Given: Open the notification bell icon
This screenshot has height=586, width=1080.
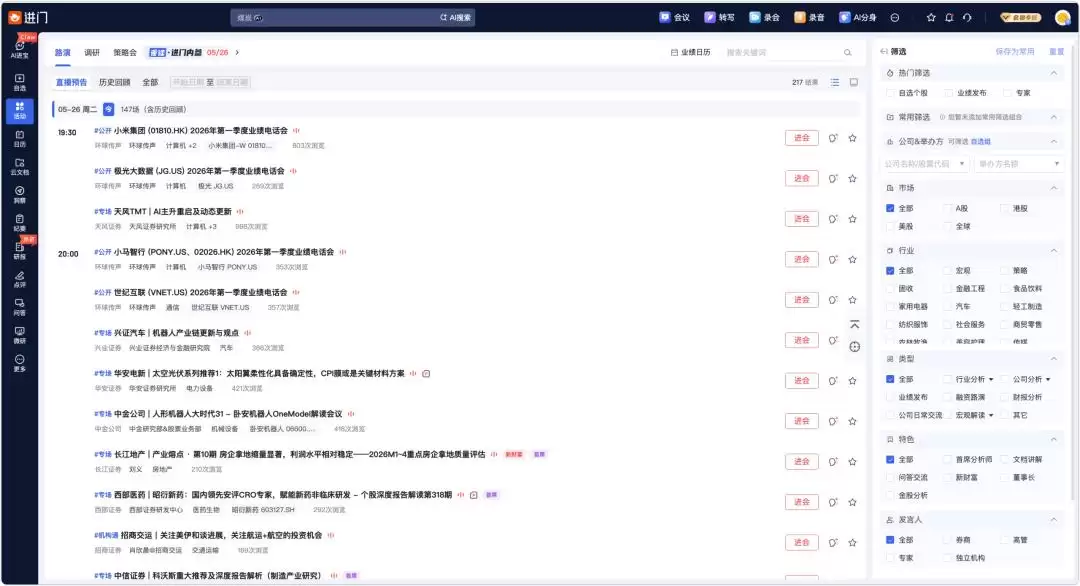Looking at the screenshot, I should (x=949, y=18).
